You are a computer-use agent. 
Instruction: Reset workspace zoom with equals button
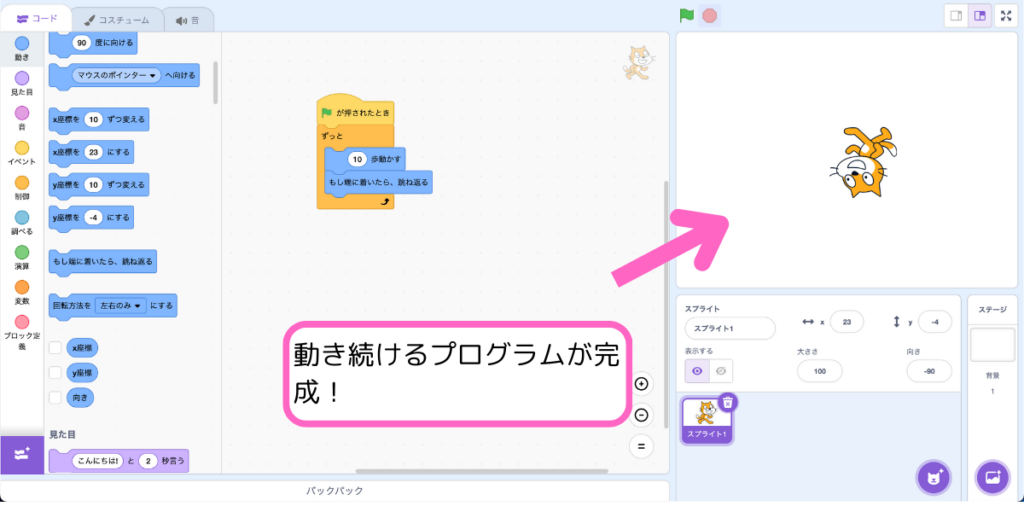(642, 446)
